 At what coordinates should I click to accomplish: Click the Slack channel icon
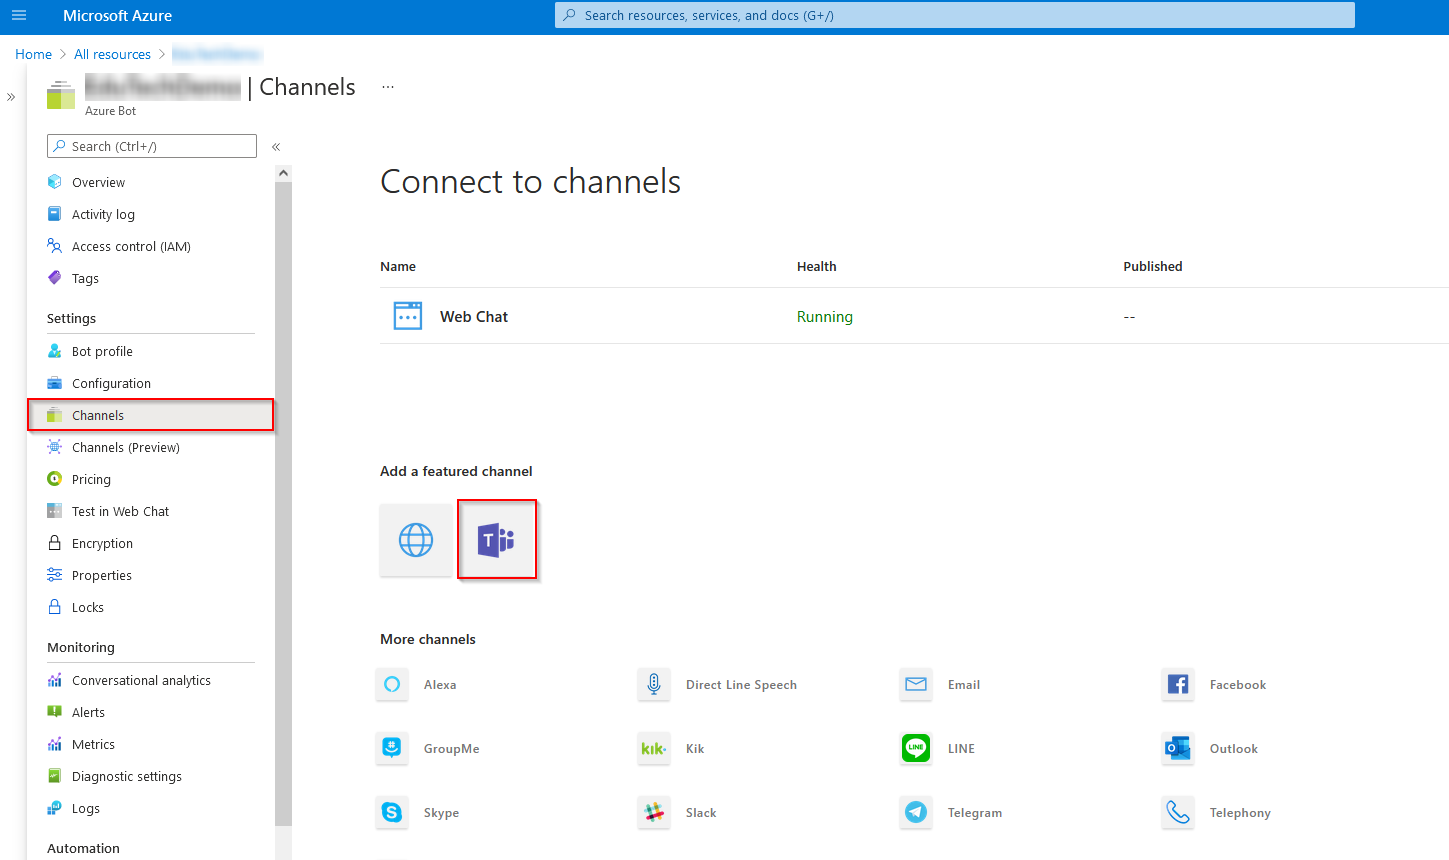[654, 812]
